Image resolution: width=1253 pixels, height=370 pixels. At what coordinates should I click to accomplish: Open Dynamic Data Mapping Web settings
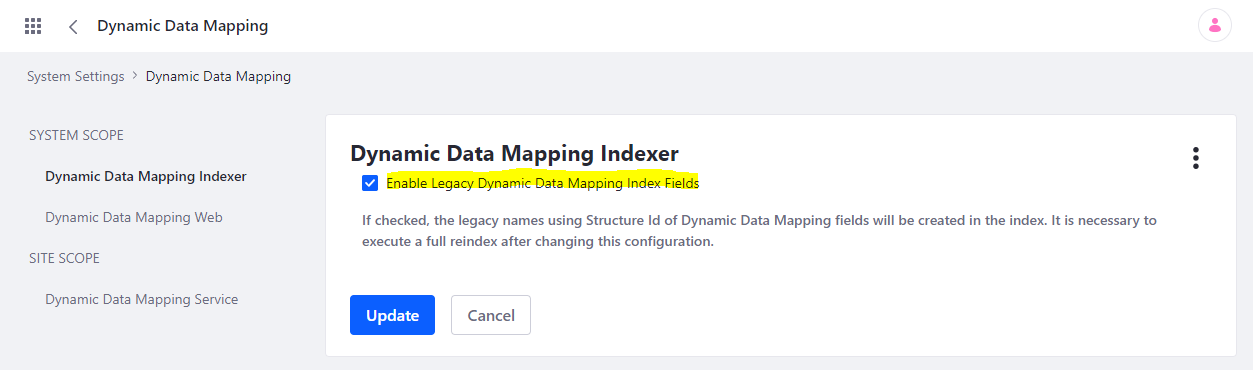coord(134,217)
